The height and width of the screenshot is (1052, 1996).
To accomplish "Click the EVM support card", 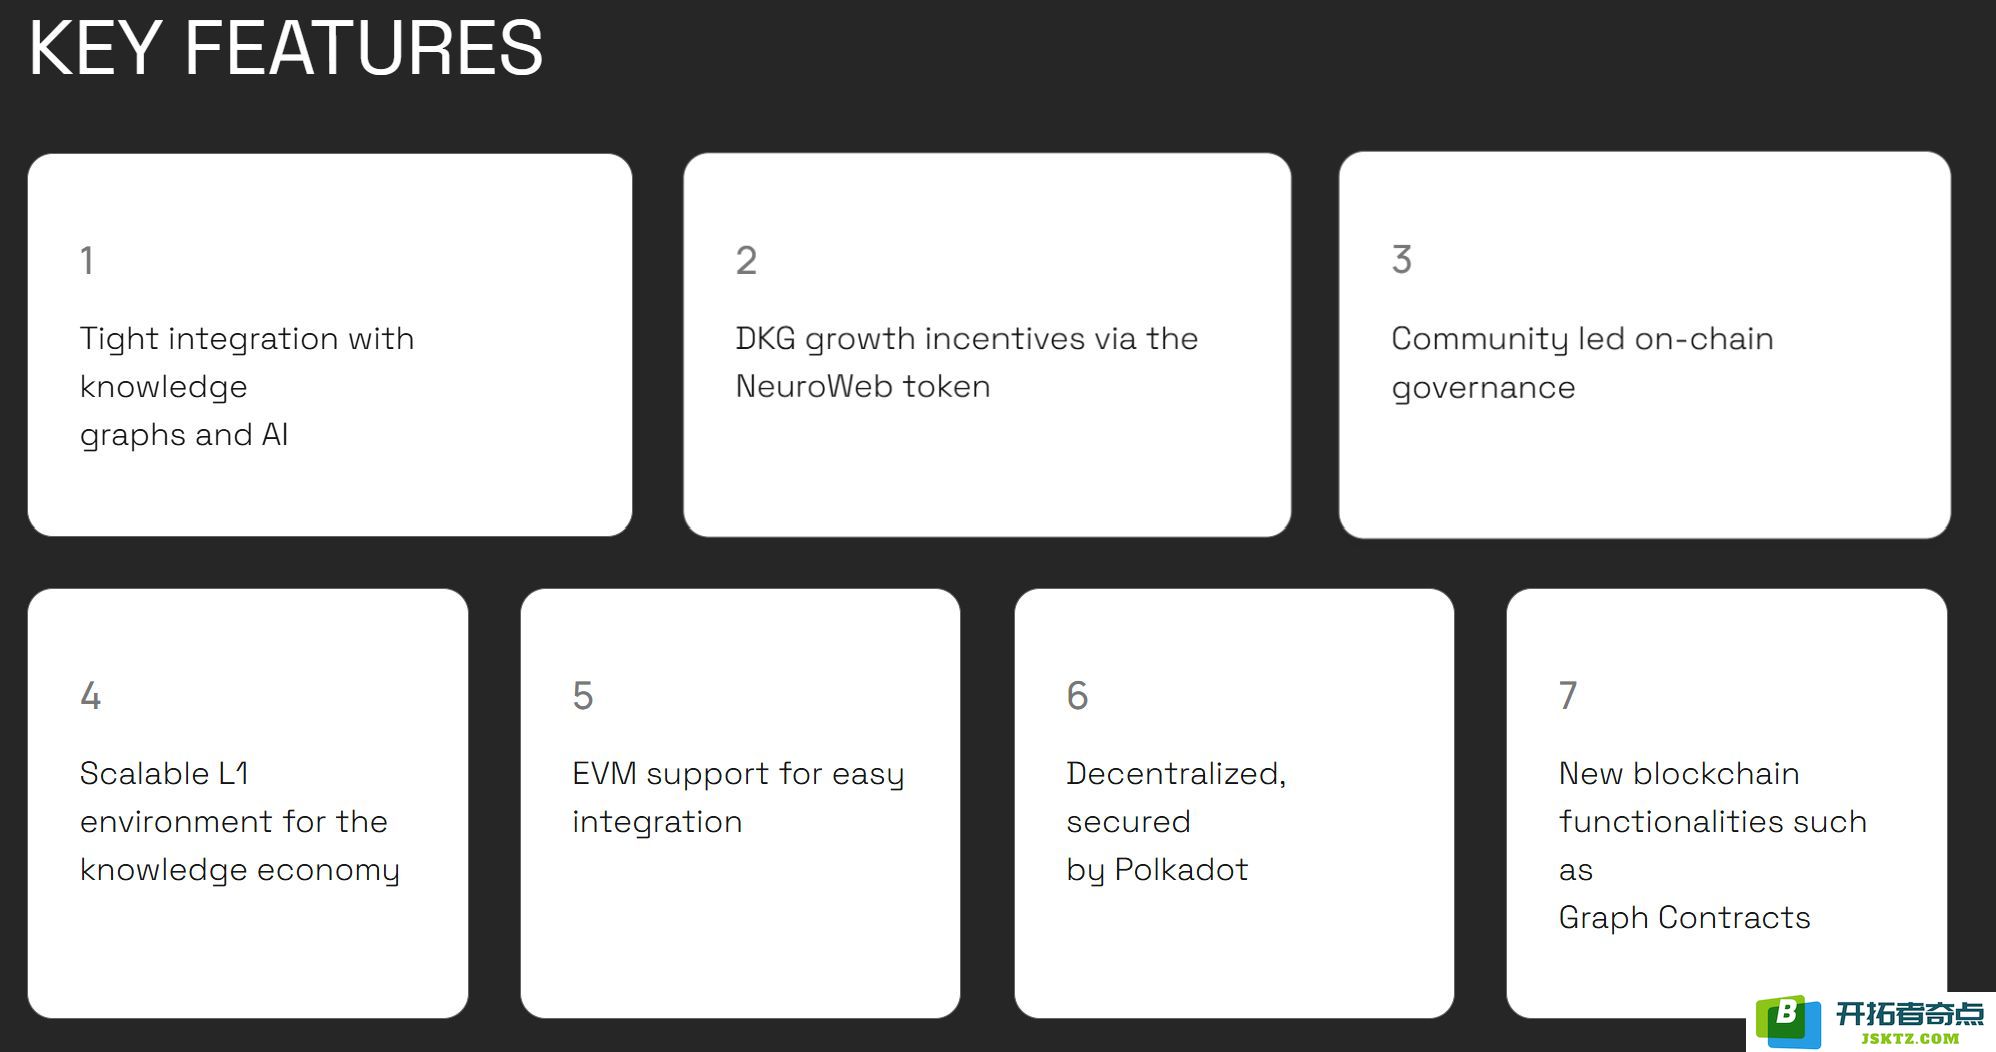I will click(x=740, y=803).
